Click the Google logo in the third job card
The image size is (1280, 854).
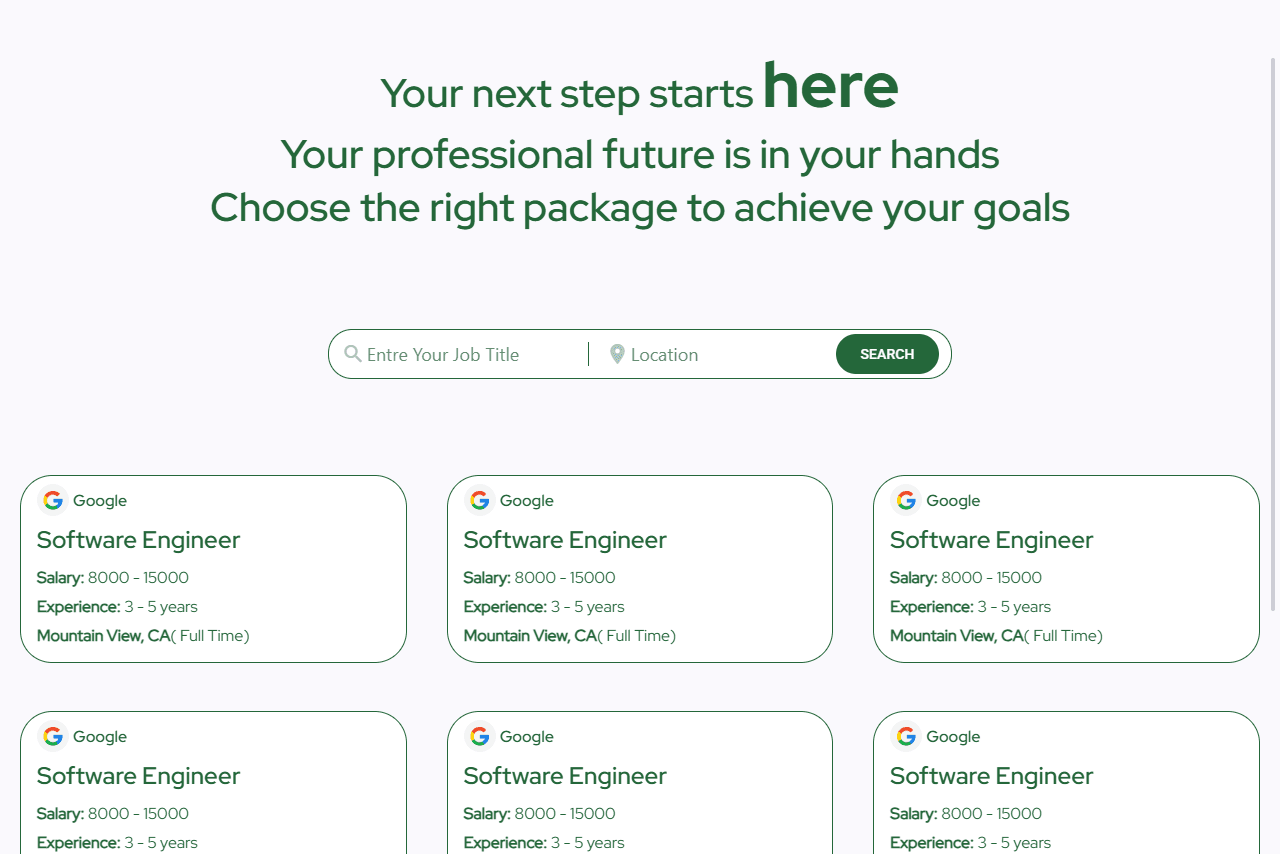[906, 500]
